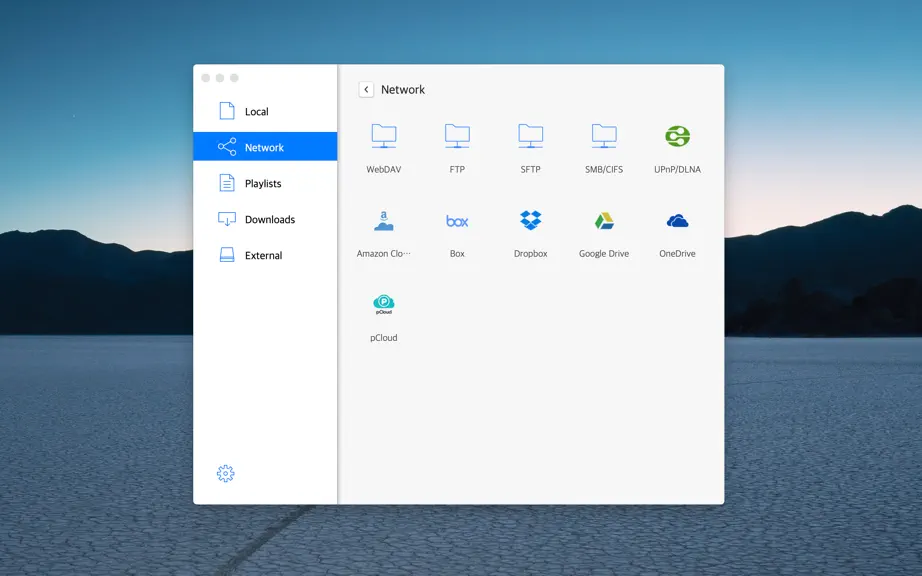
Task: Click the FTP label text
Action: [457, 169]
